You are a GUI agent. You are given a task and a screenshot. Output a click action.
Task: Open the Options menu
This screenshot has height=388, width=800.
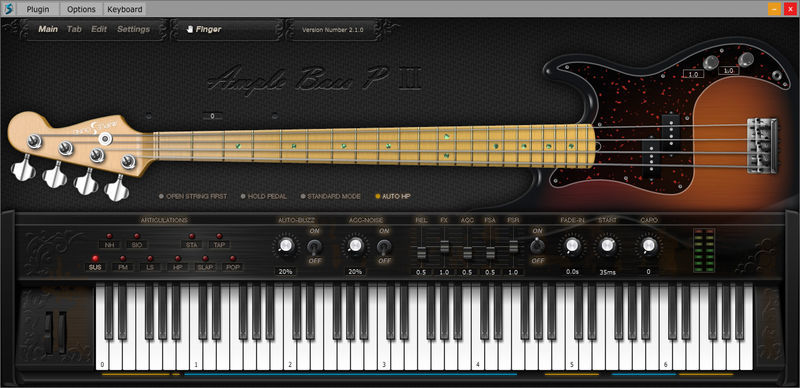pyautogui.click(x=81, y=9)
